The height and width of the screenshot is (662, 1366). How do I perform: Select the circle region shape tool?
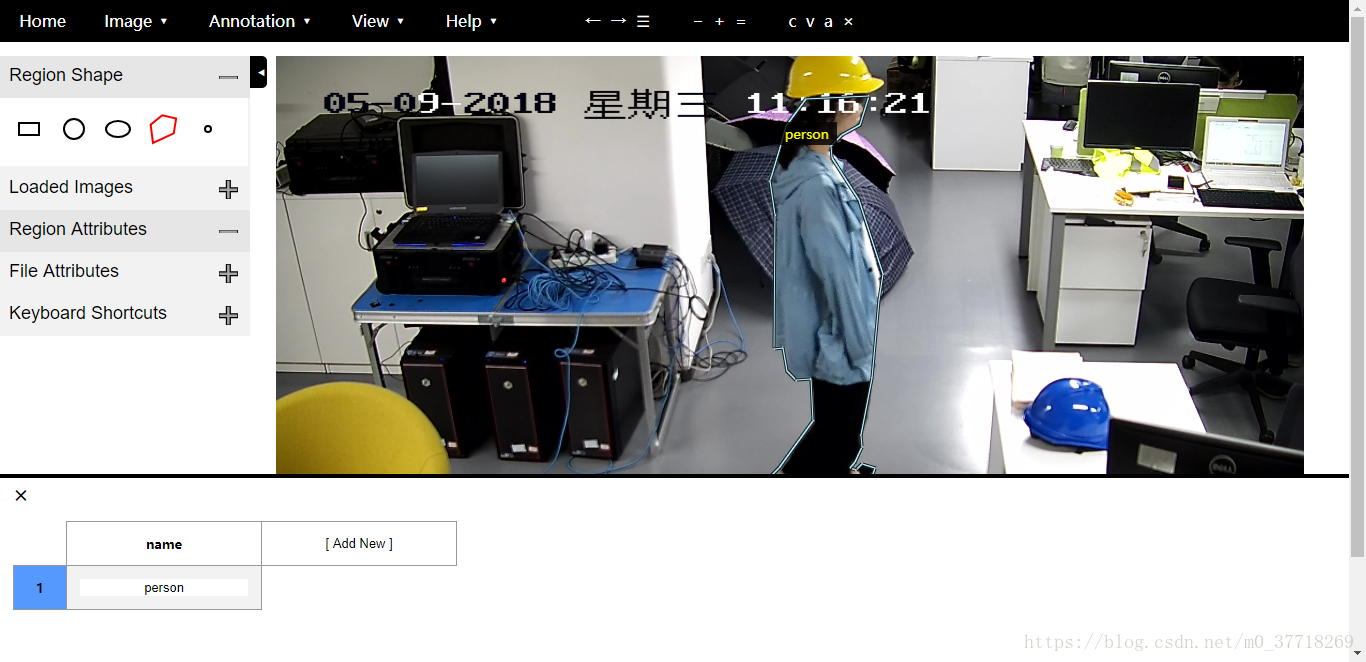tap(74, 129)
